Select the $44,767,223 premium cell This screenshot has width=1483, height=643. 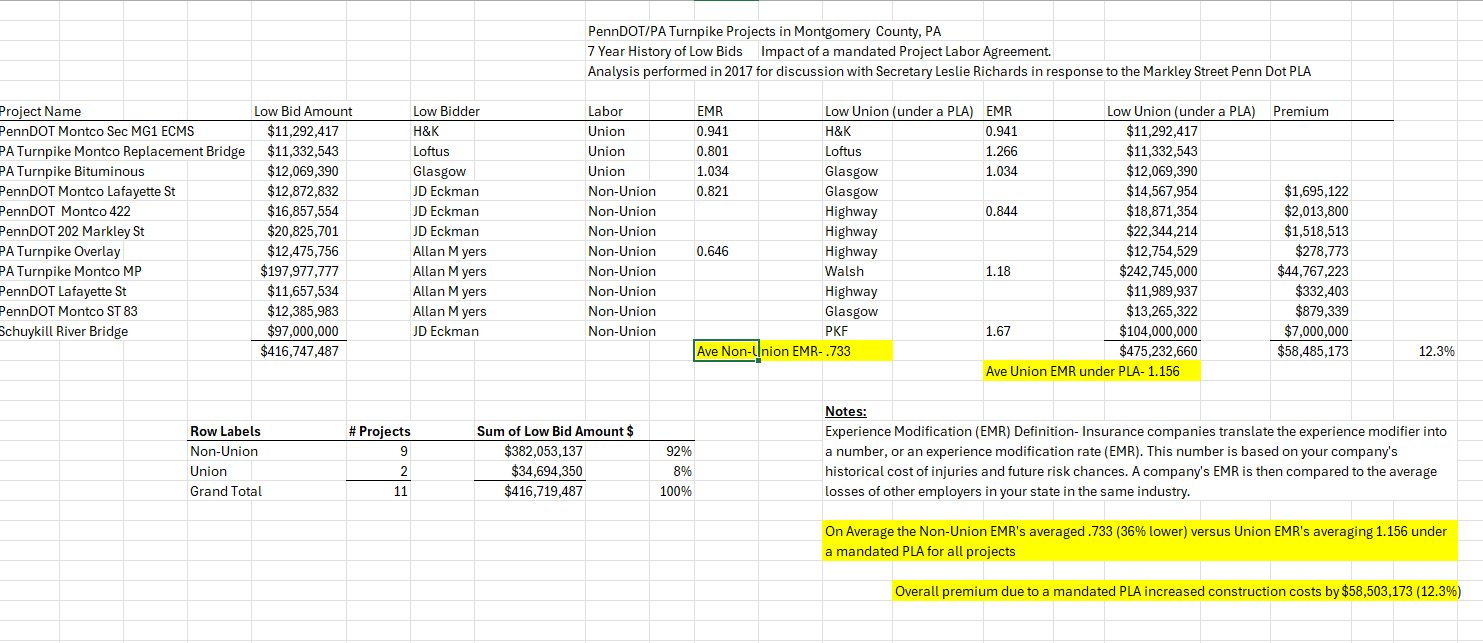1313,271
